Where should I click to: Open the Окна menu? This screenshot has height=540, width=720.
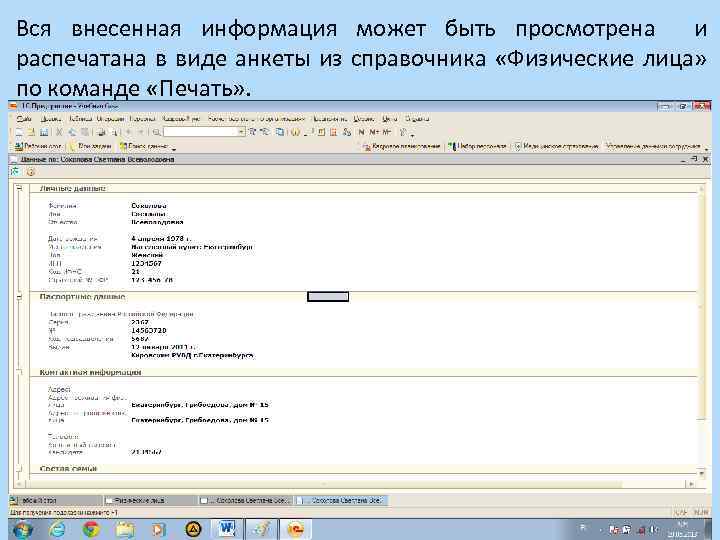389,119
